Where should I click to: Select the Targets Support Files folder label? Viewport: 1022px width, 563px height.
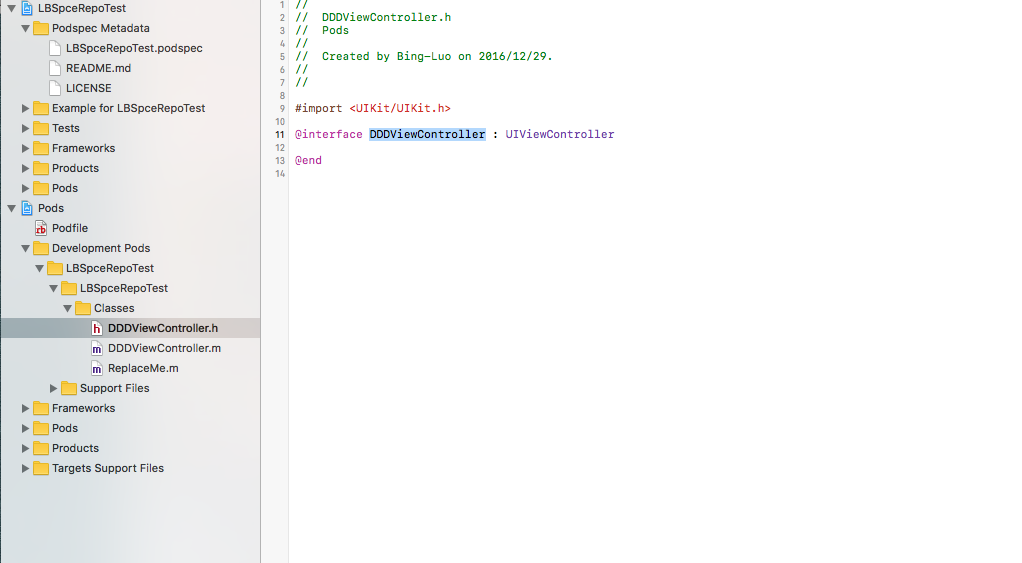107,468
